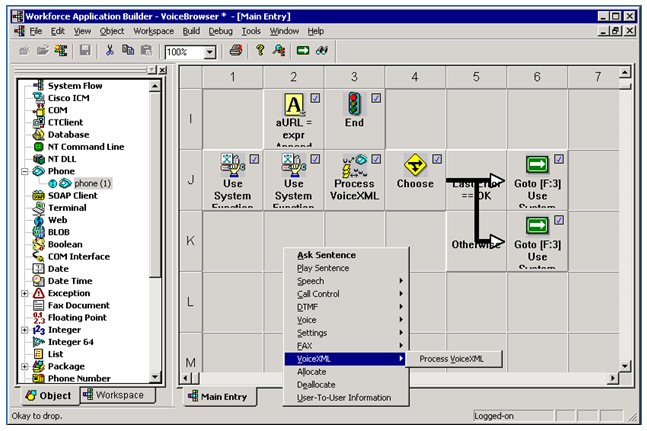Click the Cut scissors icon
Image resolution: width=647 pixels, height=431 pixels.
(110, 51)
